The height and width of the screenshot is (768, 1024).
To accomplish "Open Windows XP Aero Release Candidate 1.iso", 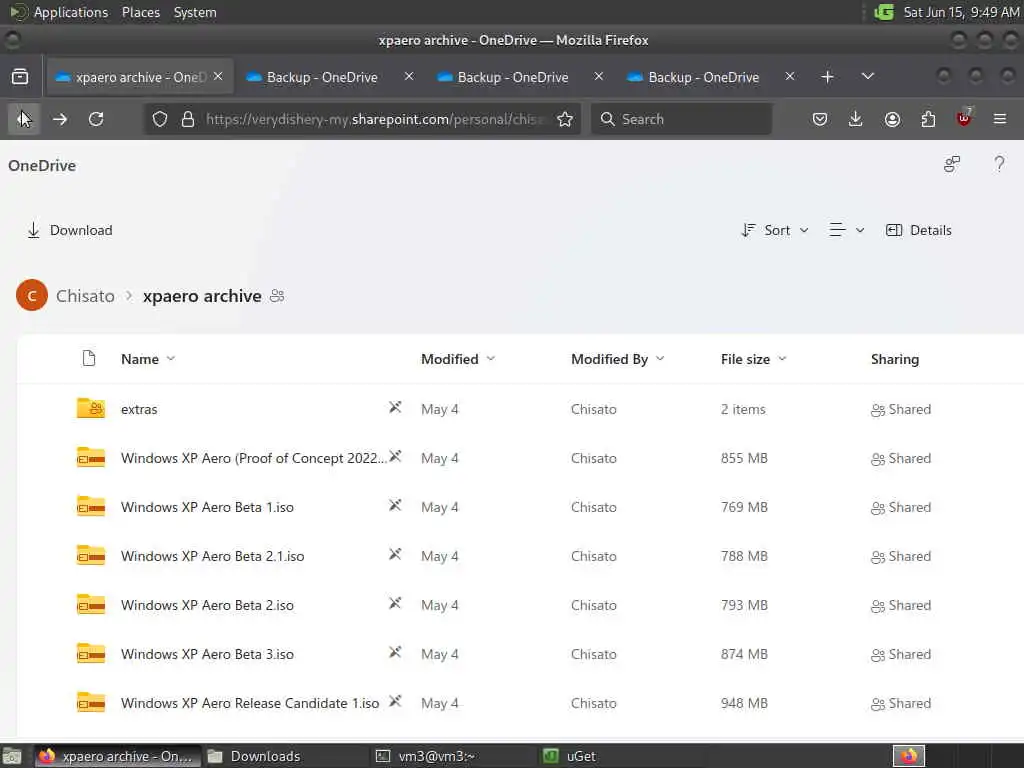I will (x=250, y=703).
